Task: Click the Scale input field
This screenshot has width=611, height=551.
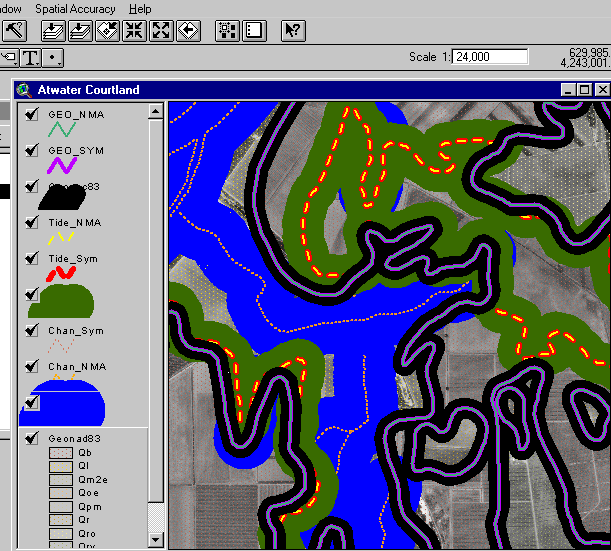Action: (x=484, y=57)
